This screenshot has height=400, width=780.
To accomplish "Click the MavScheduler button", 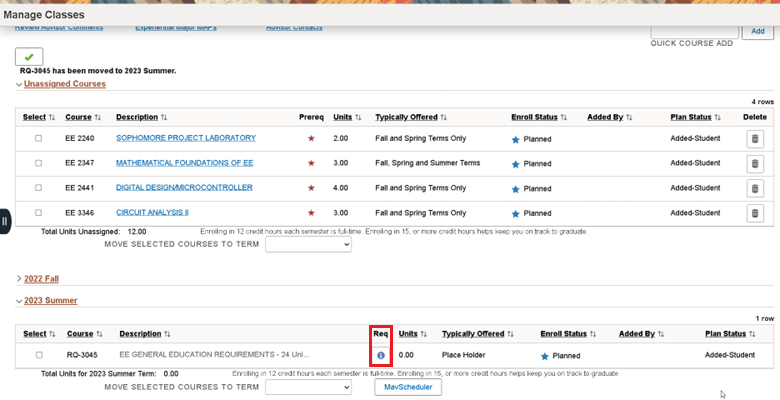I will tap(408, 386).
